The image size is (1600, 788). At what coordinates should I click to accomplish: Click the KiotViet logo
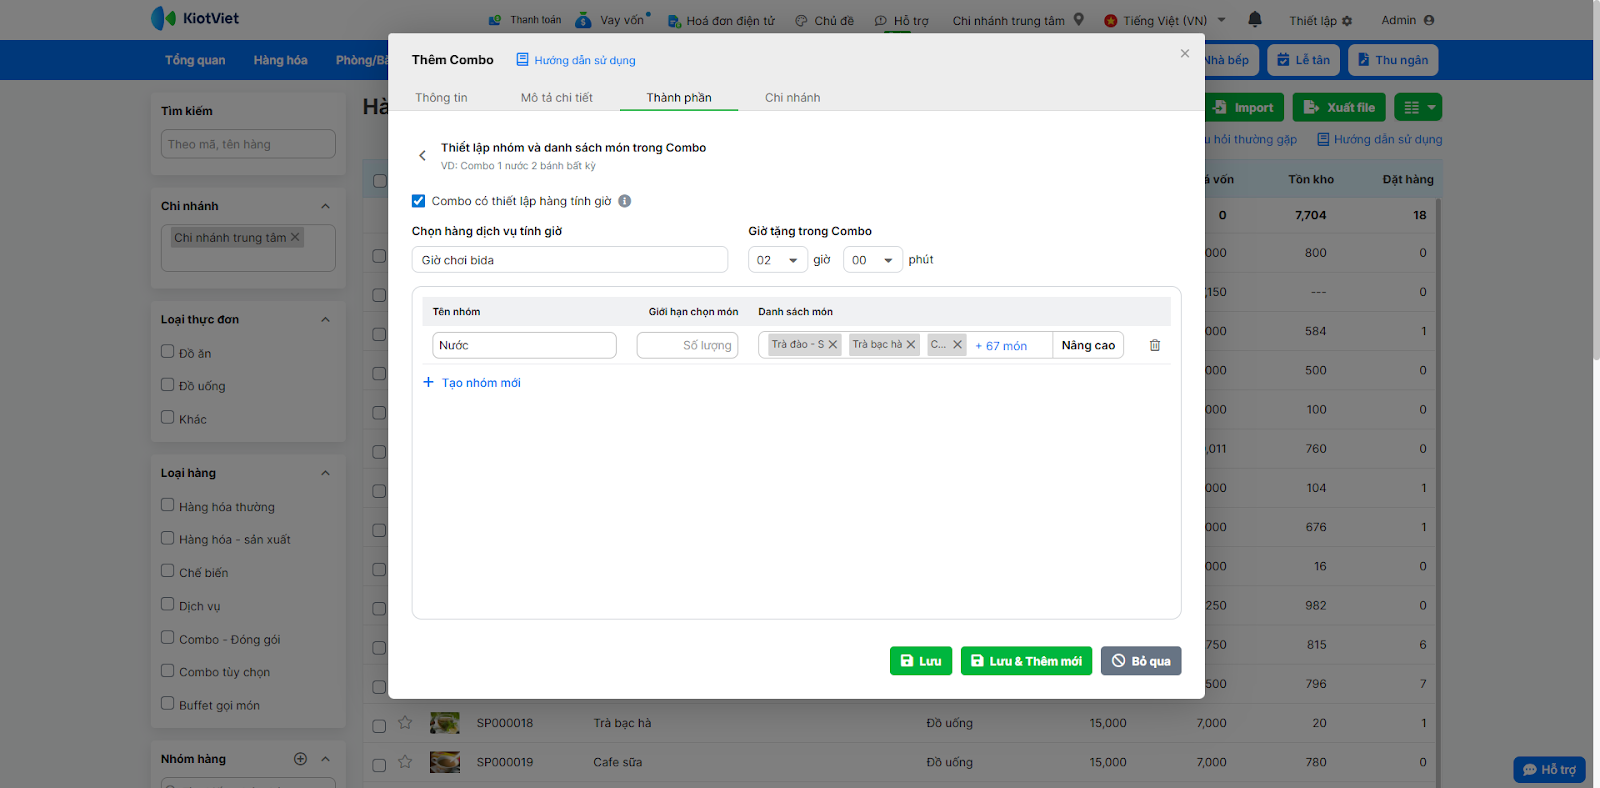195,18
